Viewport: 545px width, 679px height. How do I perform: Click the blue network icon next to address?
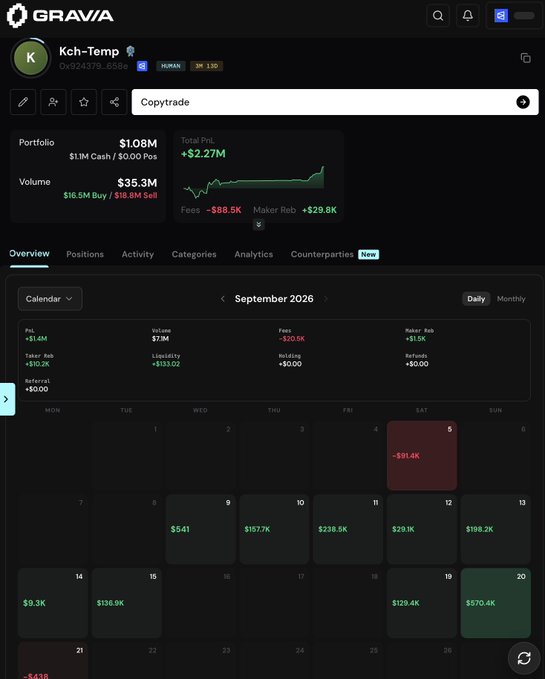coord(142,66)
